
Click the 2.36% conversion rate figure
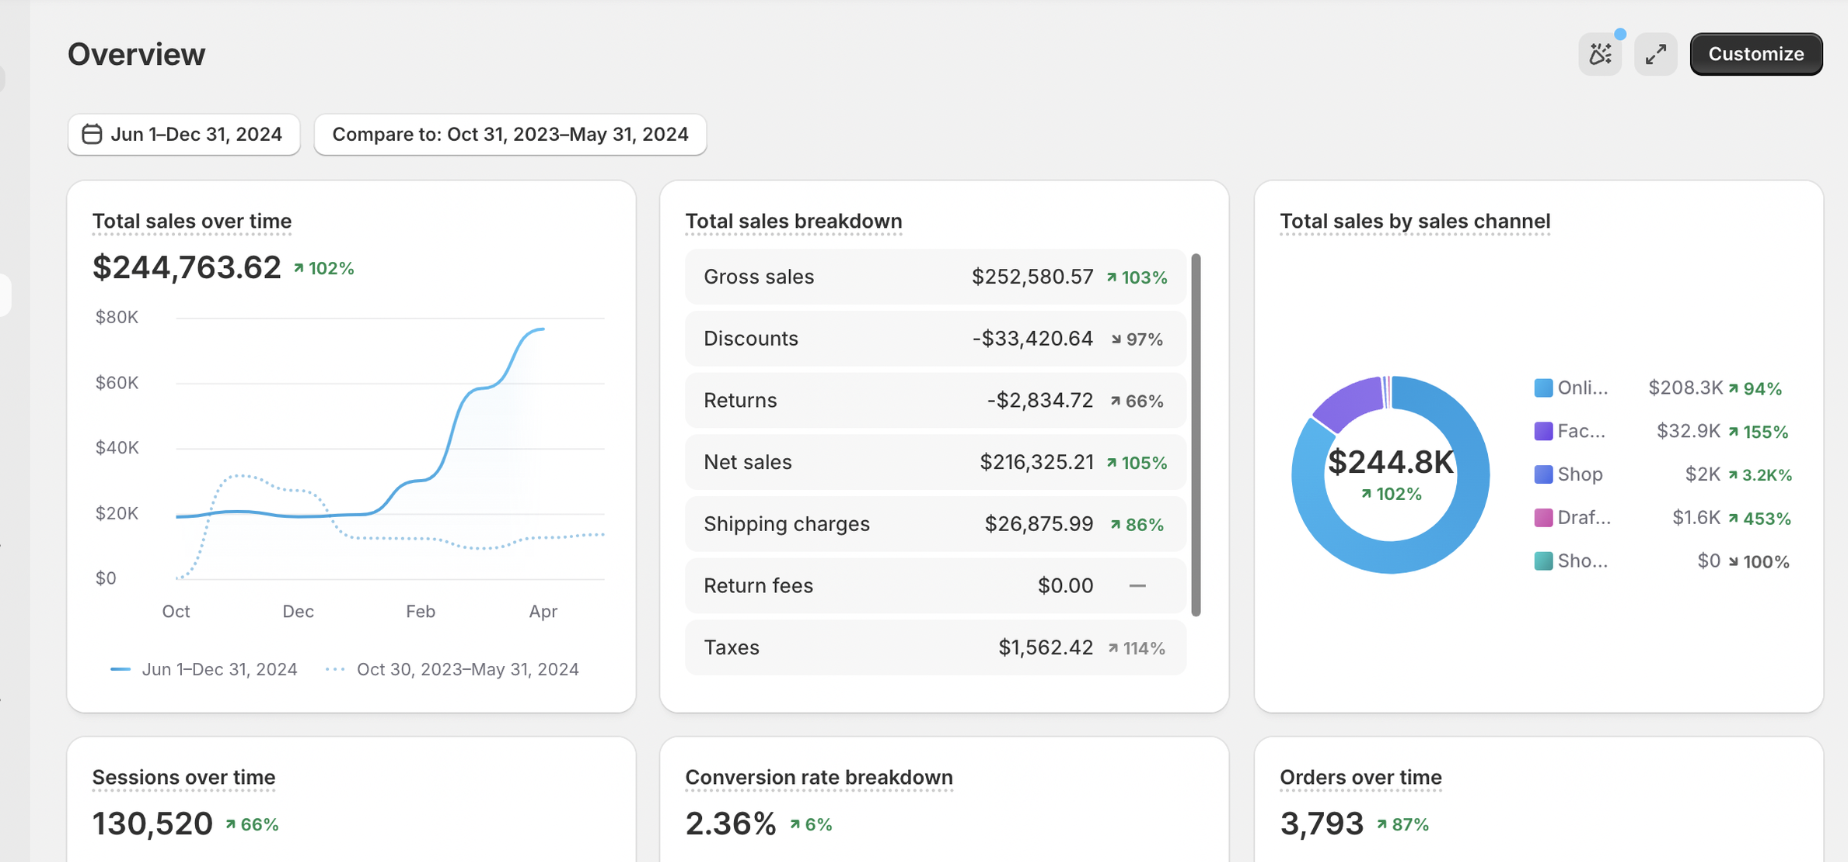coord(731,823)
